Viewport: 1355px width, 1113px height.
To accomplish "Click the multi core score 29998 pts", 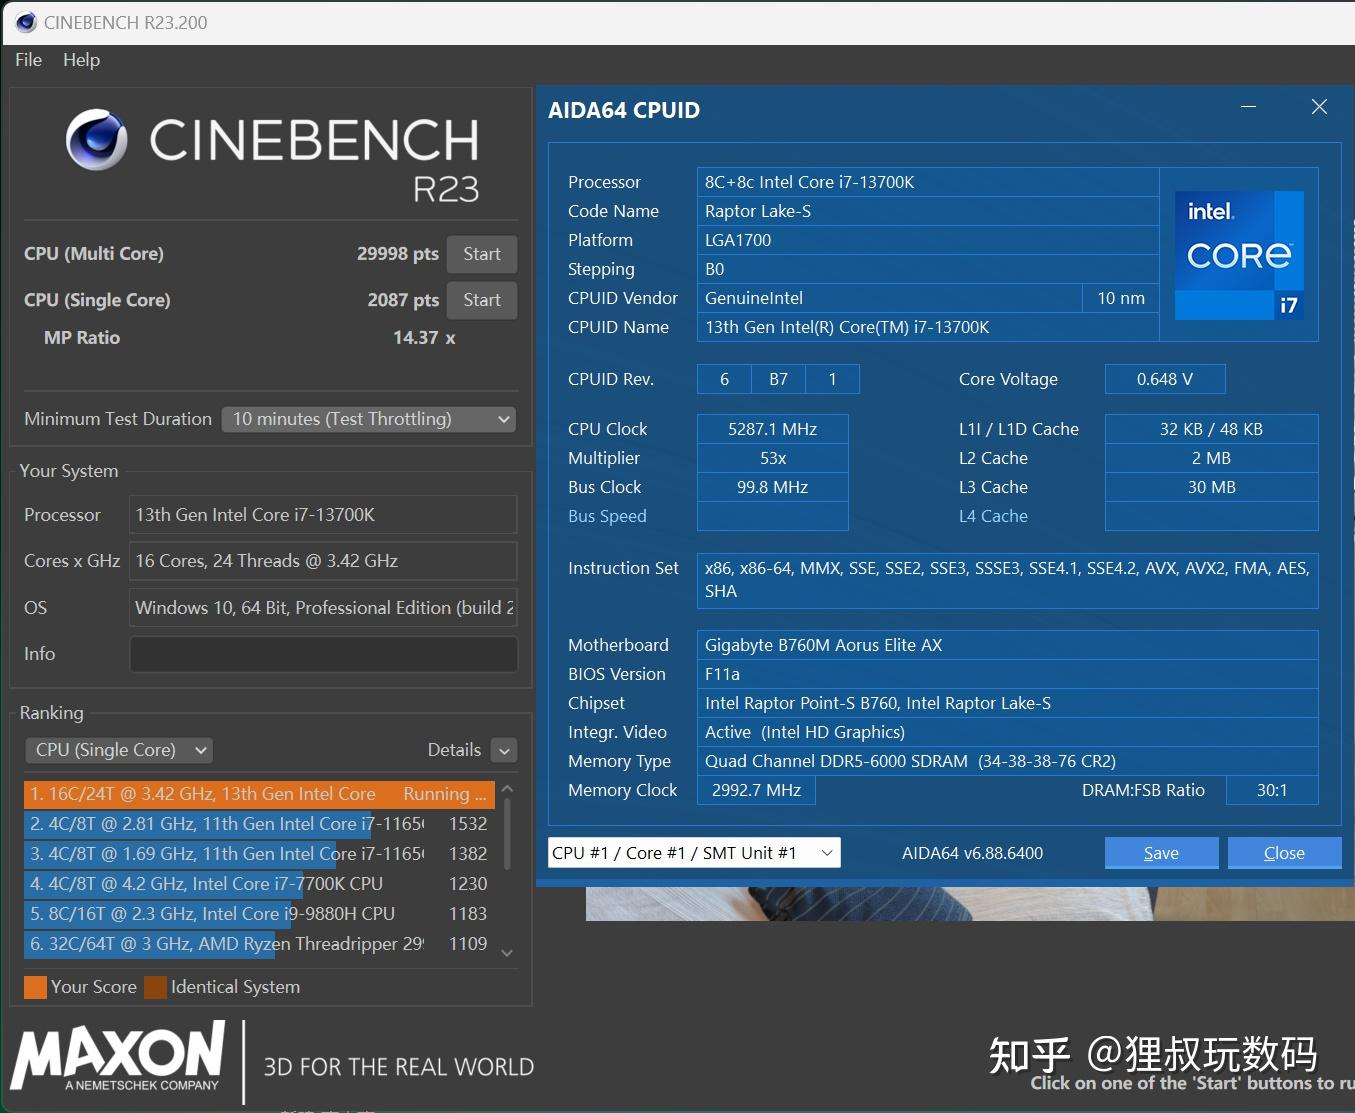I will coord(398,254).
